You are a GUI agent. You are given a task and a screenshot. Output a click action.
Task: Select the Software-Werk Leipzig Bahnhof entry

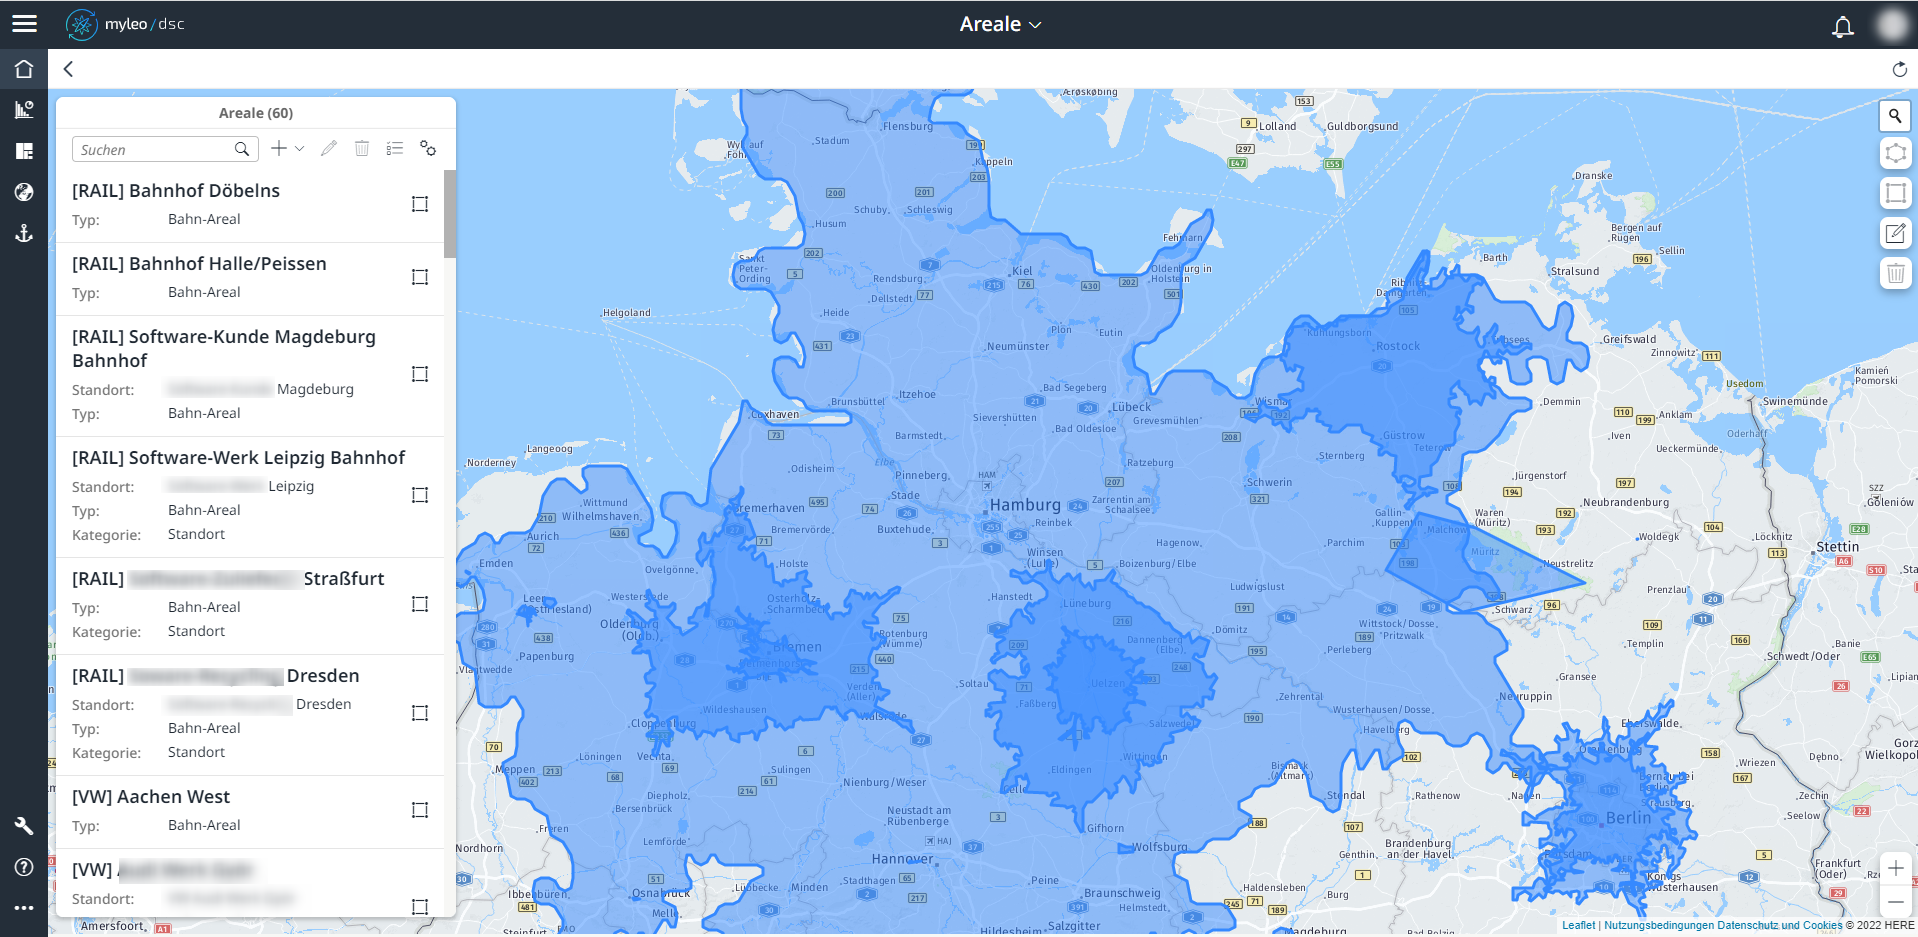(x=250, y=496)
